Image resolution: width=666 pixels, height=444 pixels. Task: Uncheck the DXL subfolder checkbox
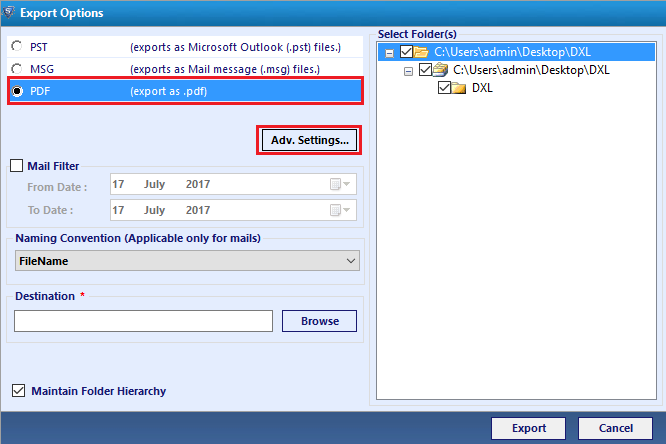coord(444,88)
